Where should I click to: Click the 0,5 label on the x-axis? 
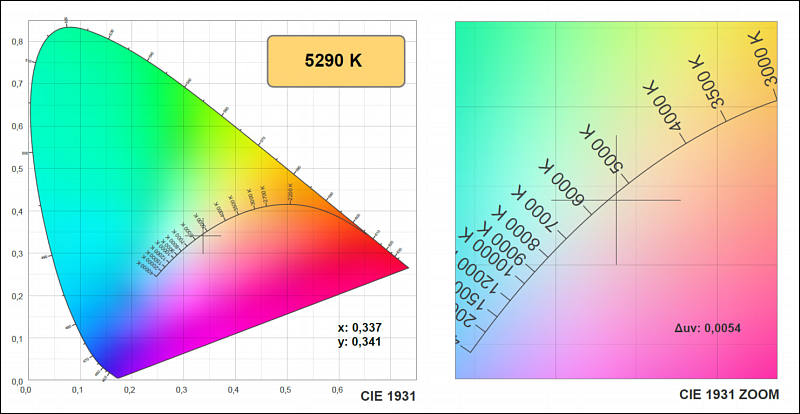point(286,390)
